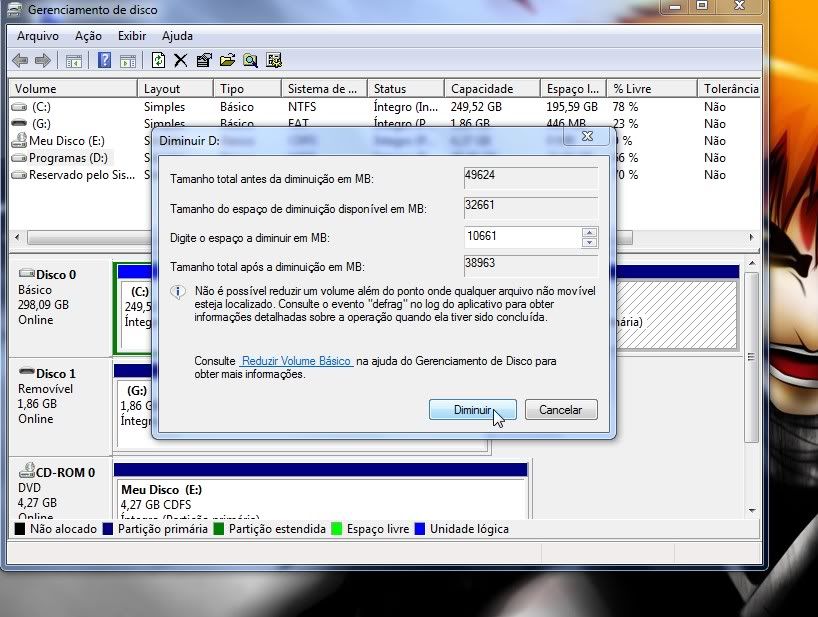Screen dimensions: 818x617
Task: Sort by the Capacidade column header
Action: coord(482,89)
